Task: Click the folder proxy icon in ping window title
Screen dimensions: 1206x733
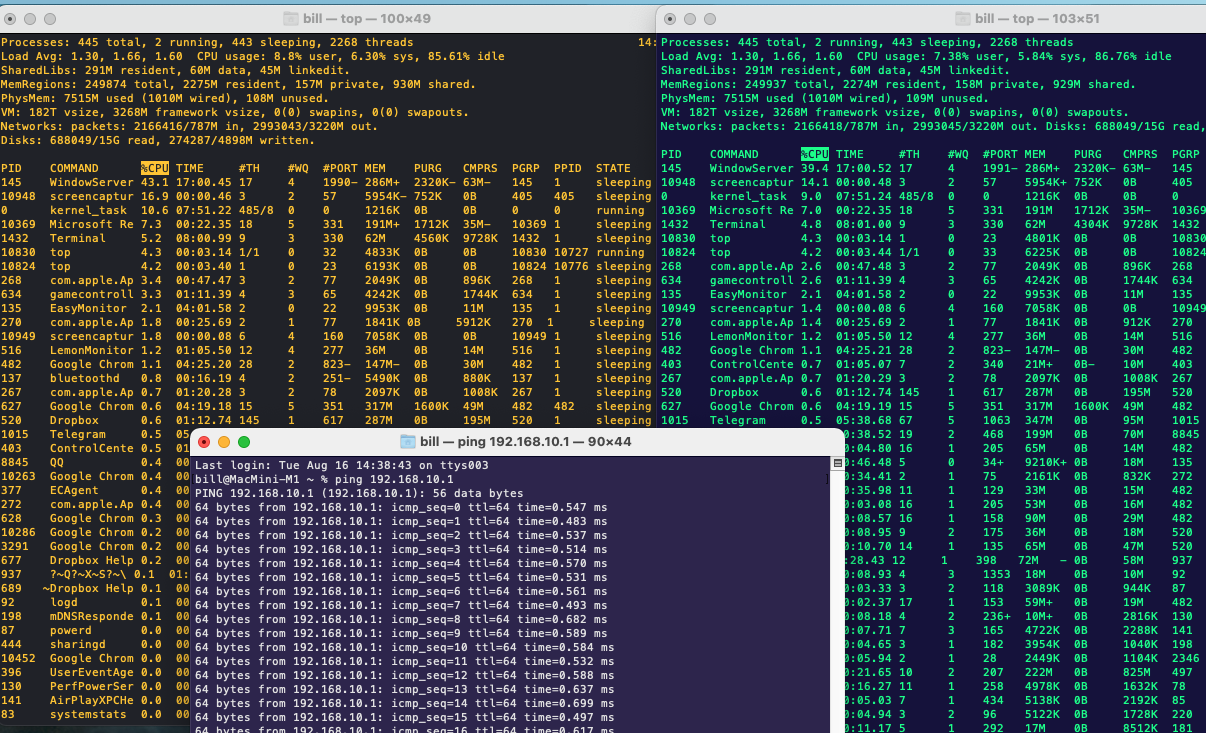Action: click(407, 441)
